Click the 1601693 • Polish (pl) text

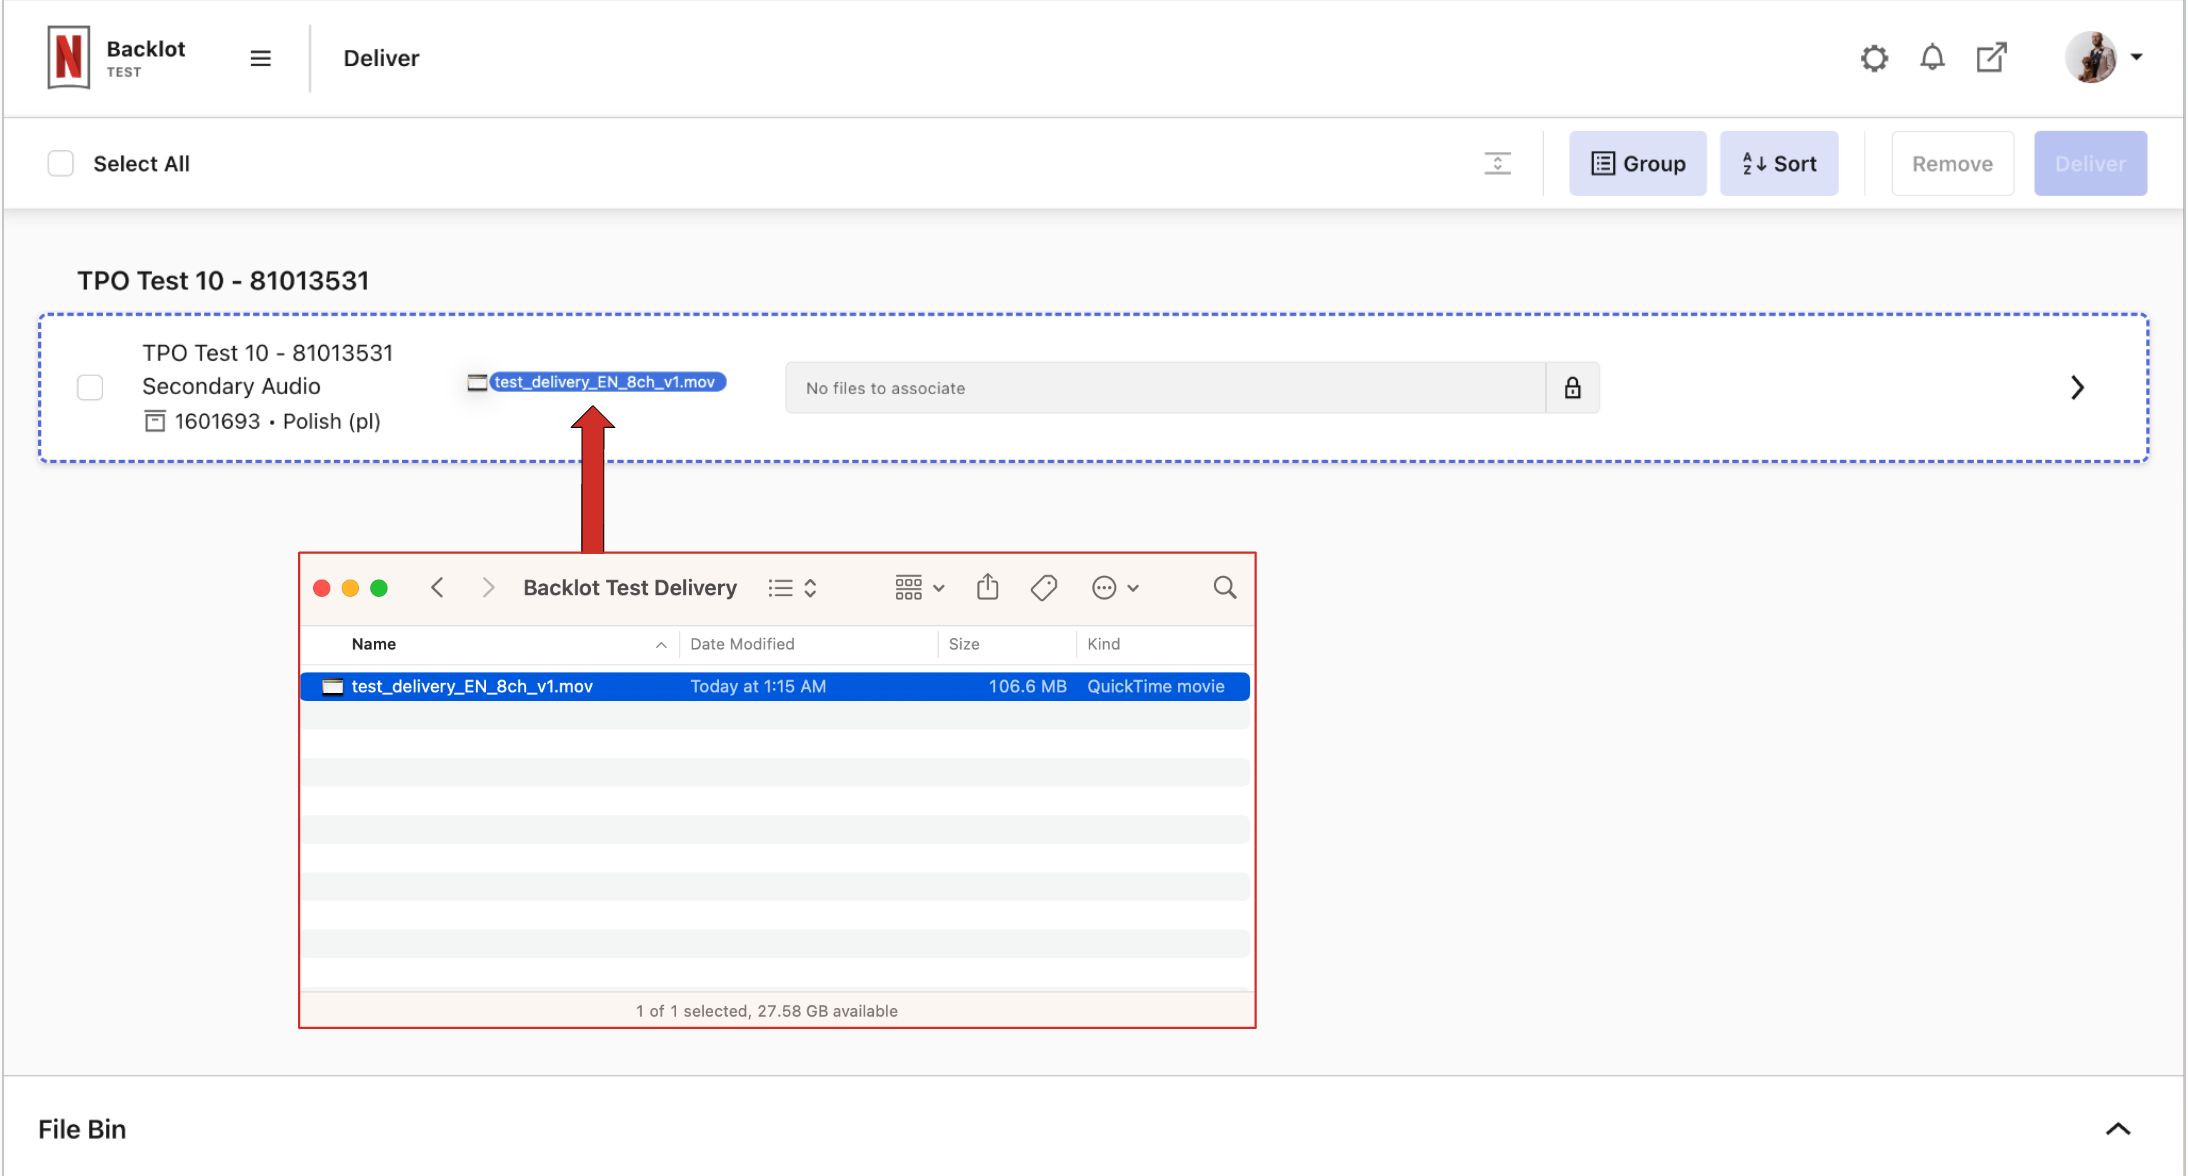tap(277, 421)
